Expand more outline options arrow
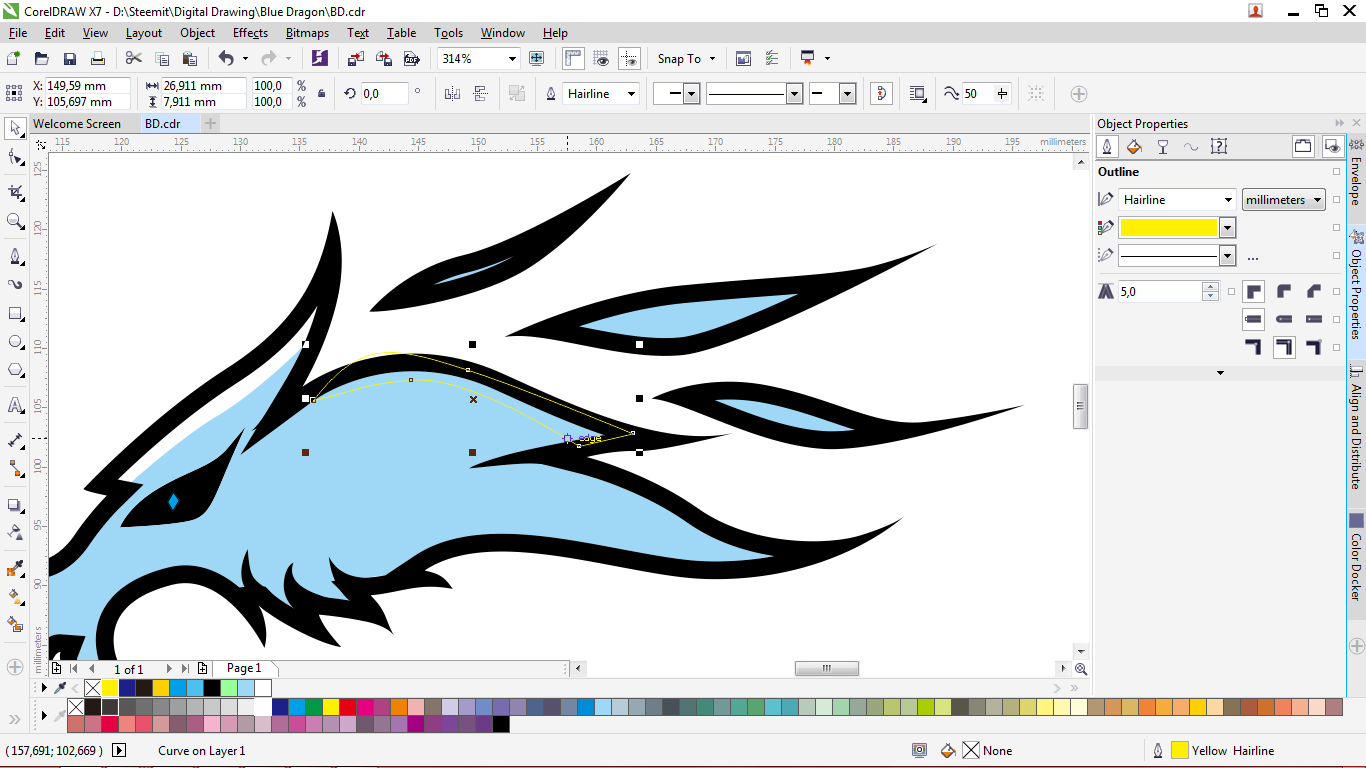The height and width of the screenshot is (768, 1366). pos(1220,373)
